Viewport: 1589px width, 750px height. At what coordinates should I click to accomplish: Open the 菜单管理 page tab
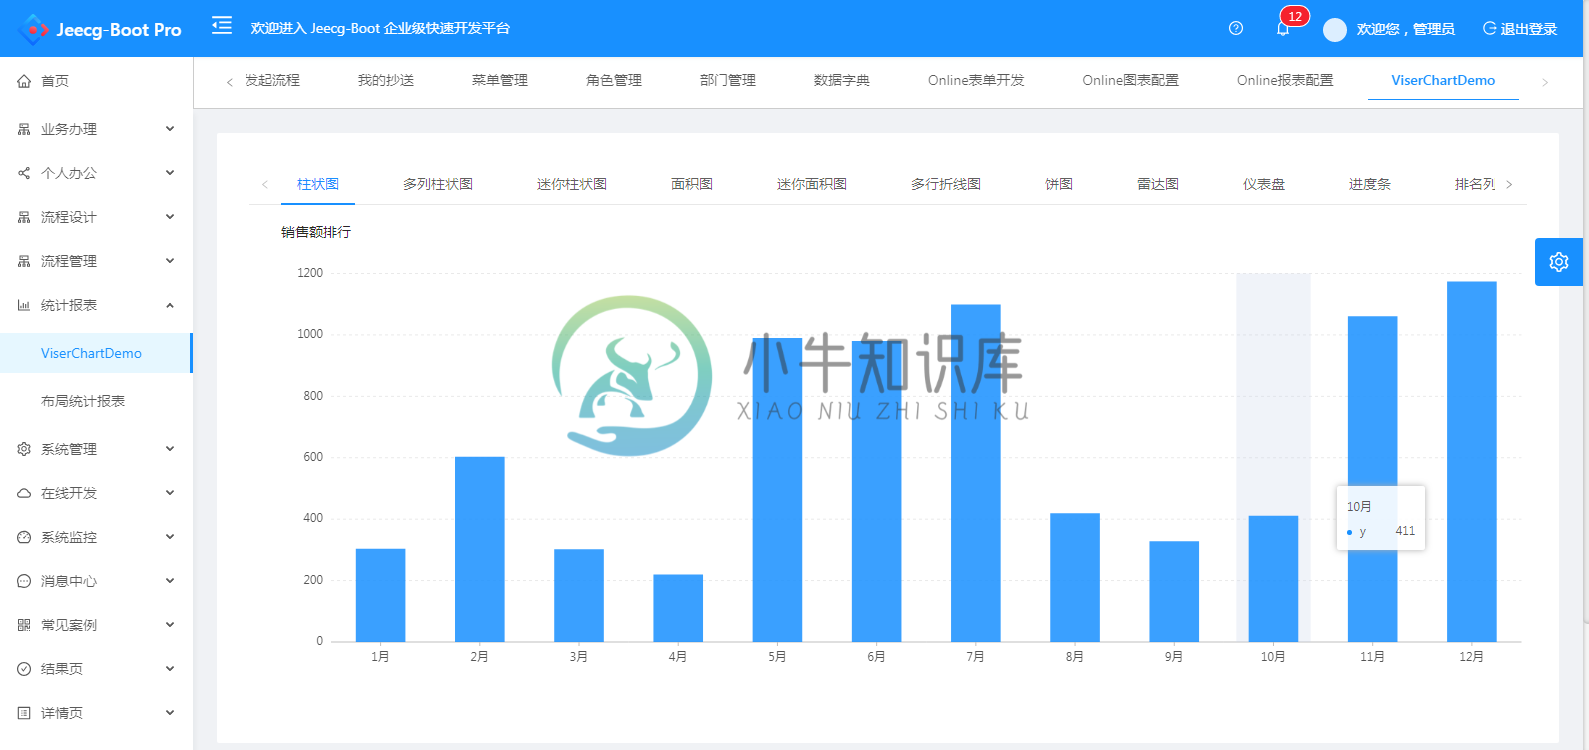coord(500,80)
